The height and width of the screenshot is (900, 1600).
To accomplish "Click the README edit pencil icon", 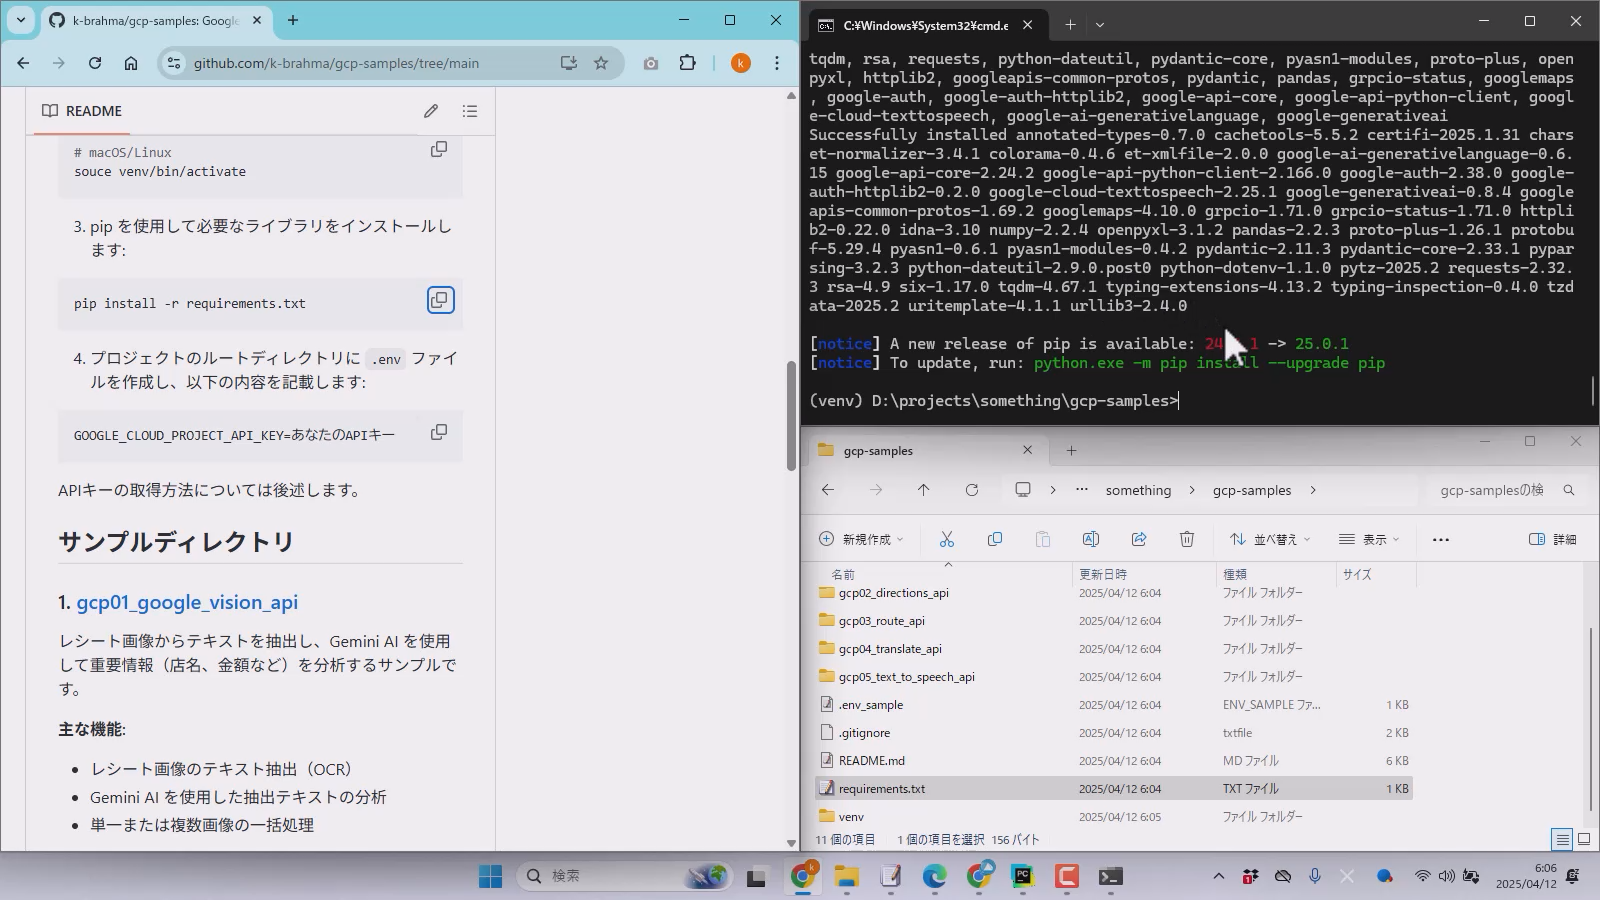I will 431,111.
